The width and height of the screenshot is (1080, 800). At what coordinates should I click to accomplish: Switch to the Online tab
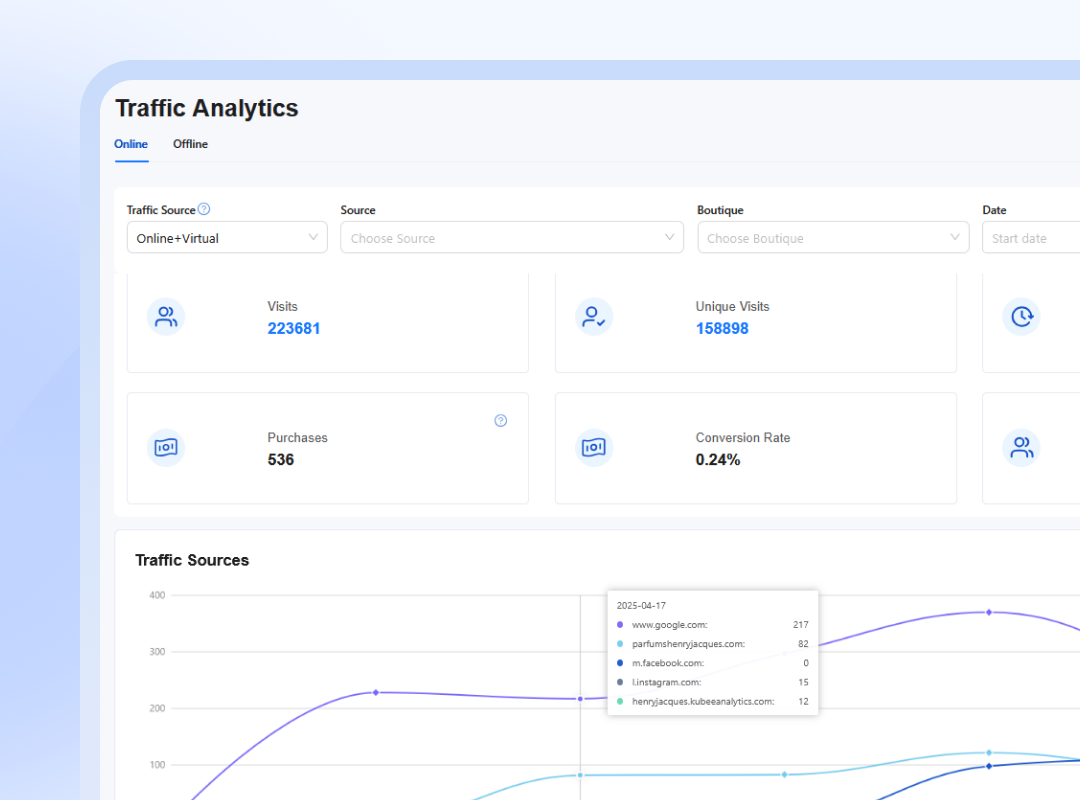tap(131, 144)
